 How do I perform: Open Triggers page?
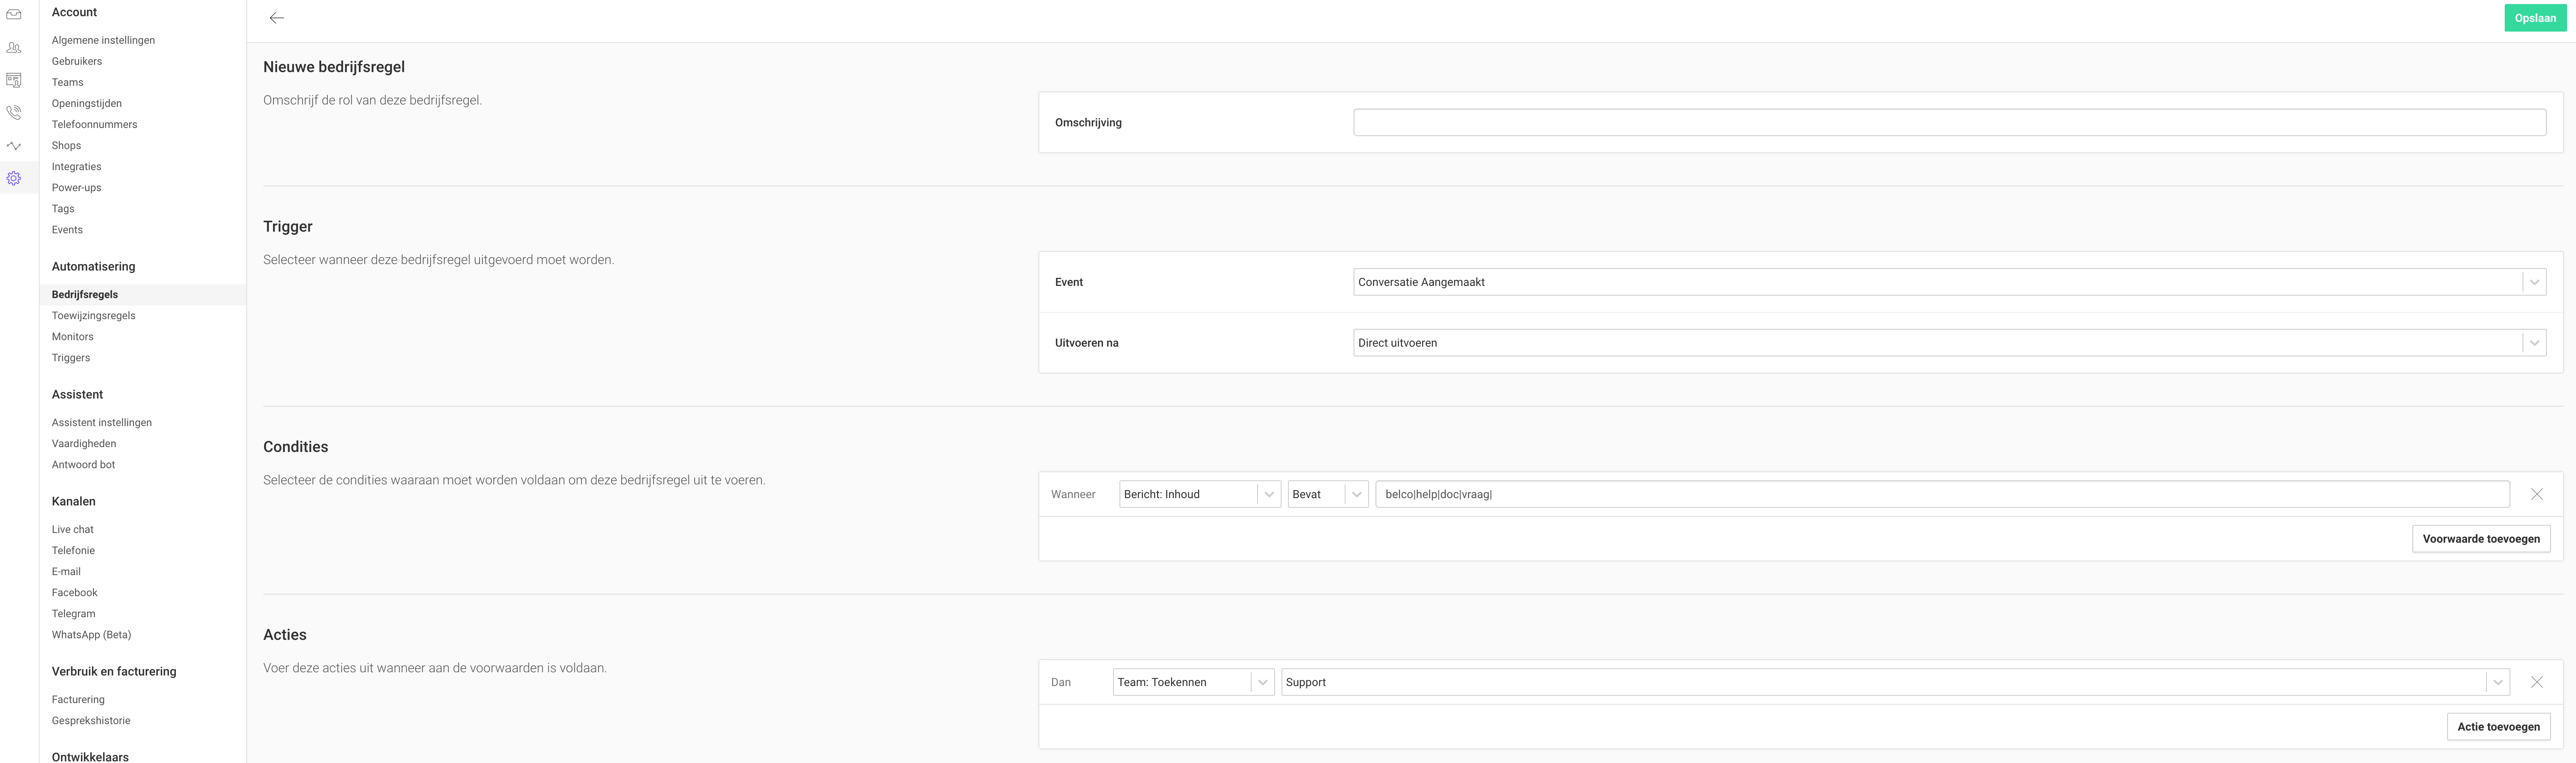(71, 357)
